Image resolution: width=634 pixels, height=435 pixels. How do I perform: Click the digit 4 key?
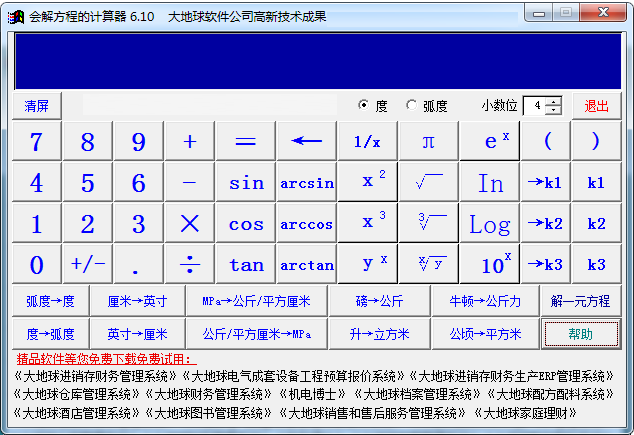pyautogui.click(x=37, y=182)
